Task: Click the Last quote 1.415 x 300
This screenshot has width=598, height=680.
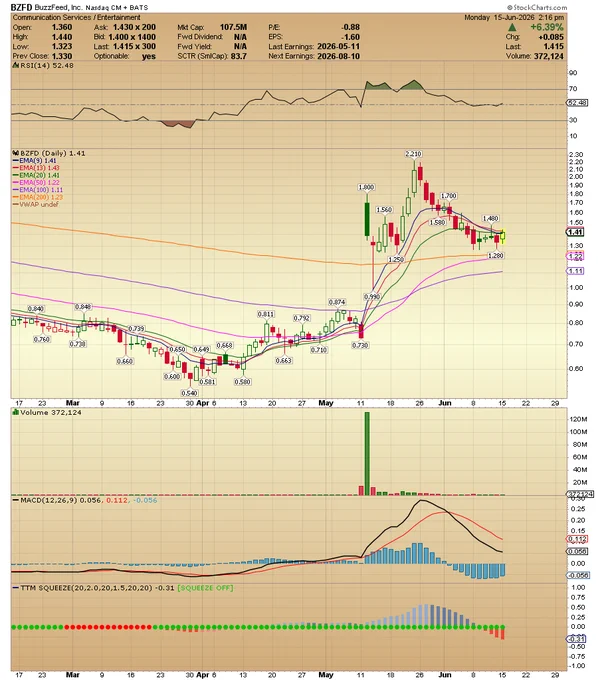Action: (x=134, y=46)
